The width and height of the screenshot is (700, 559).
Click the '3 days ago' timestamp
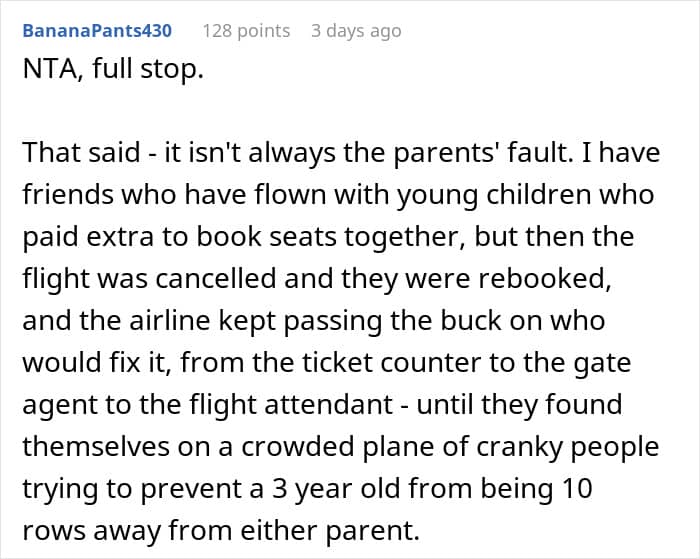[355, 31]
